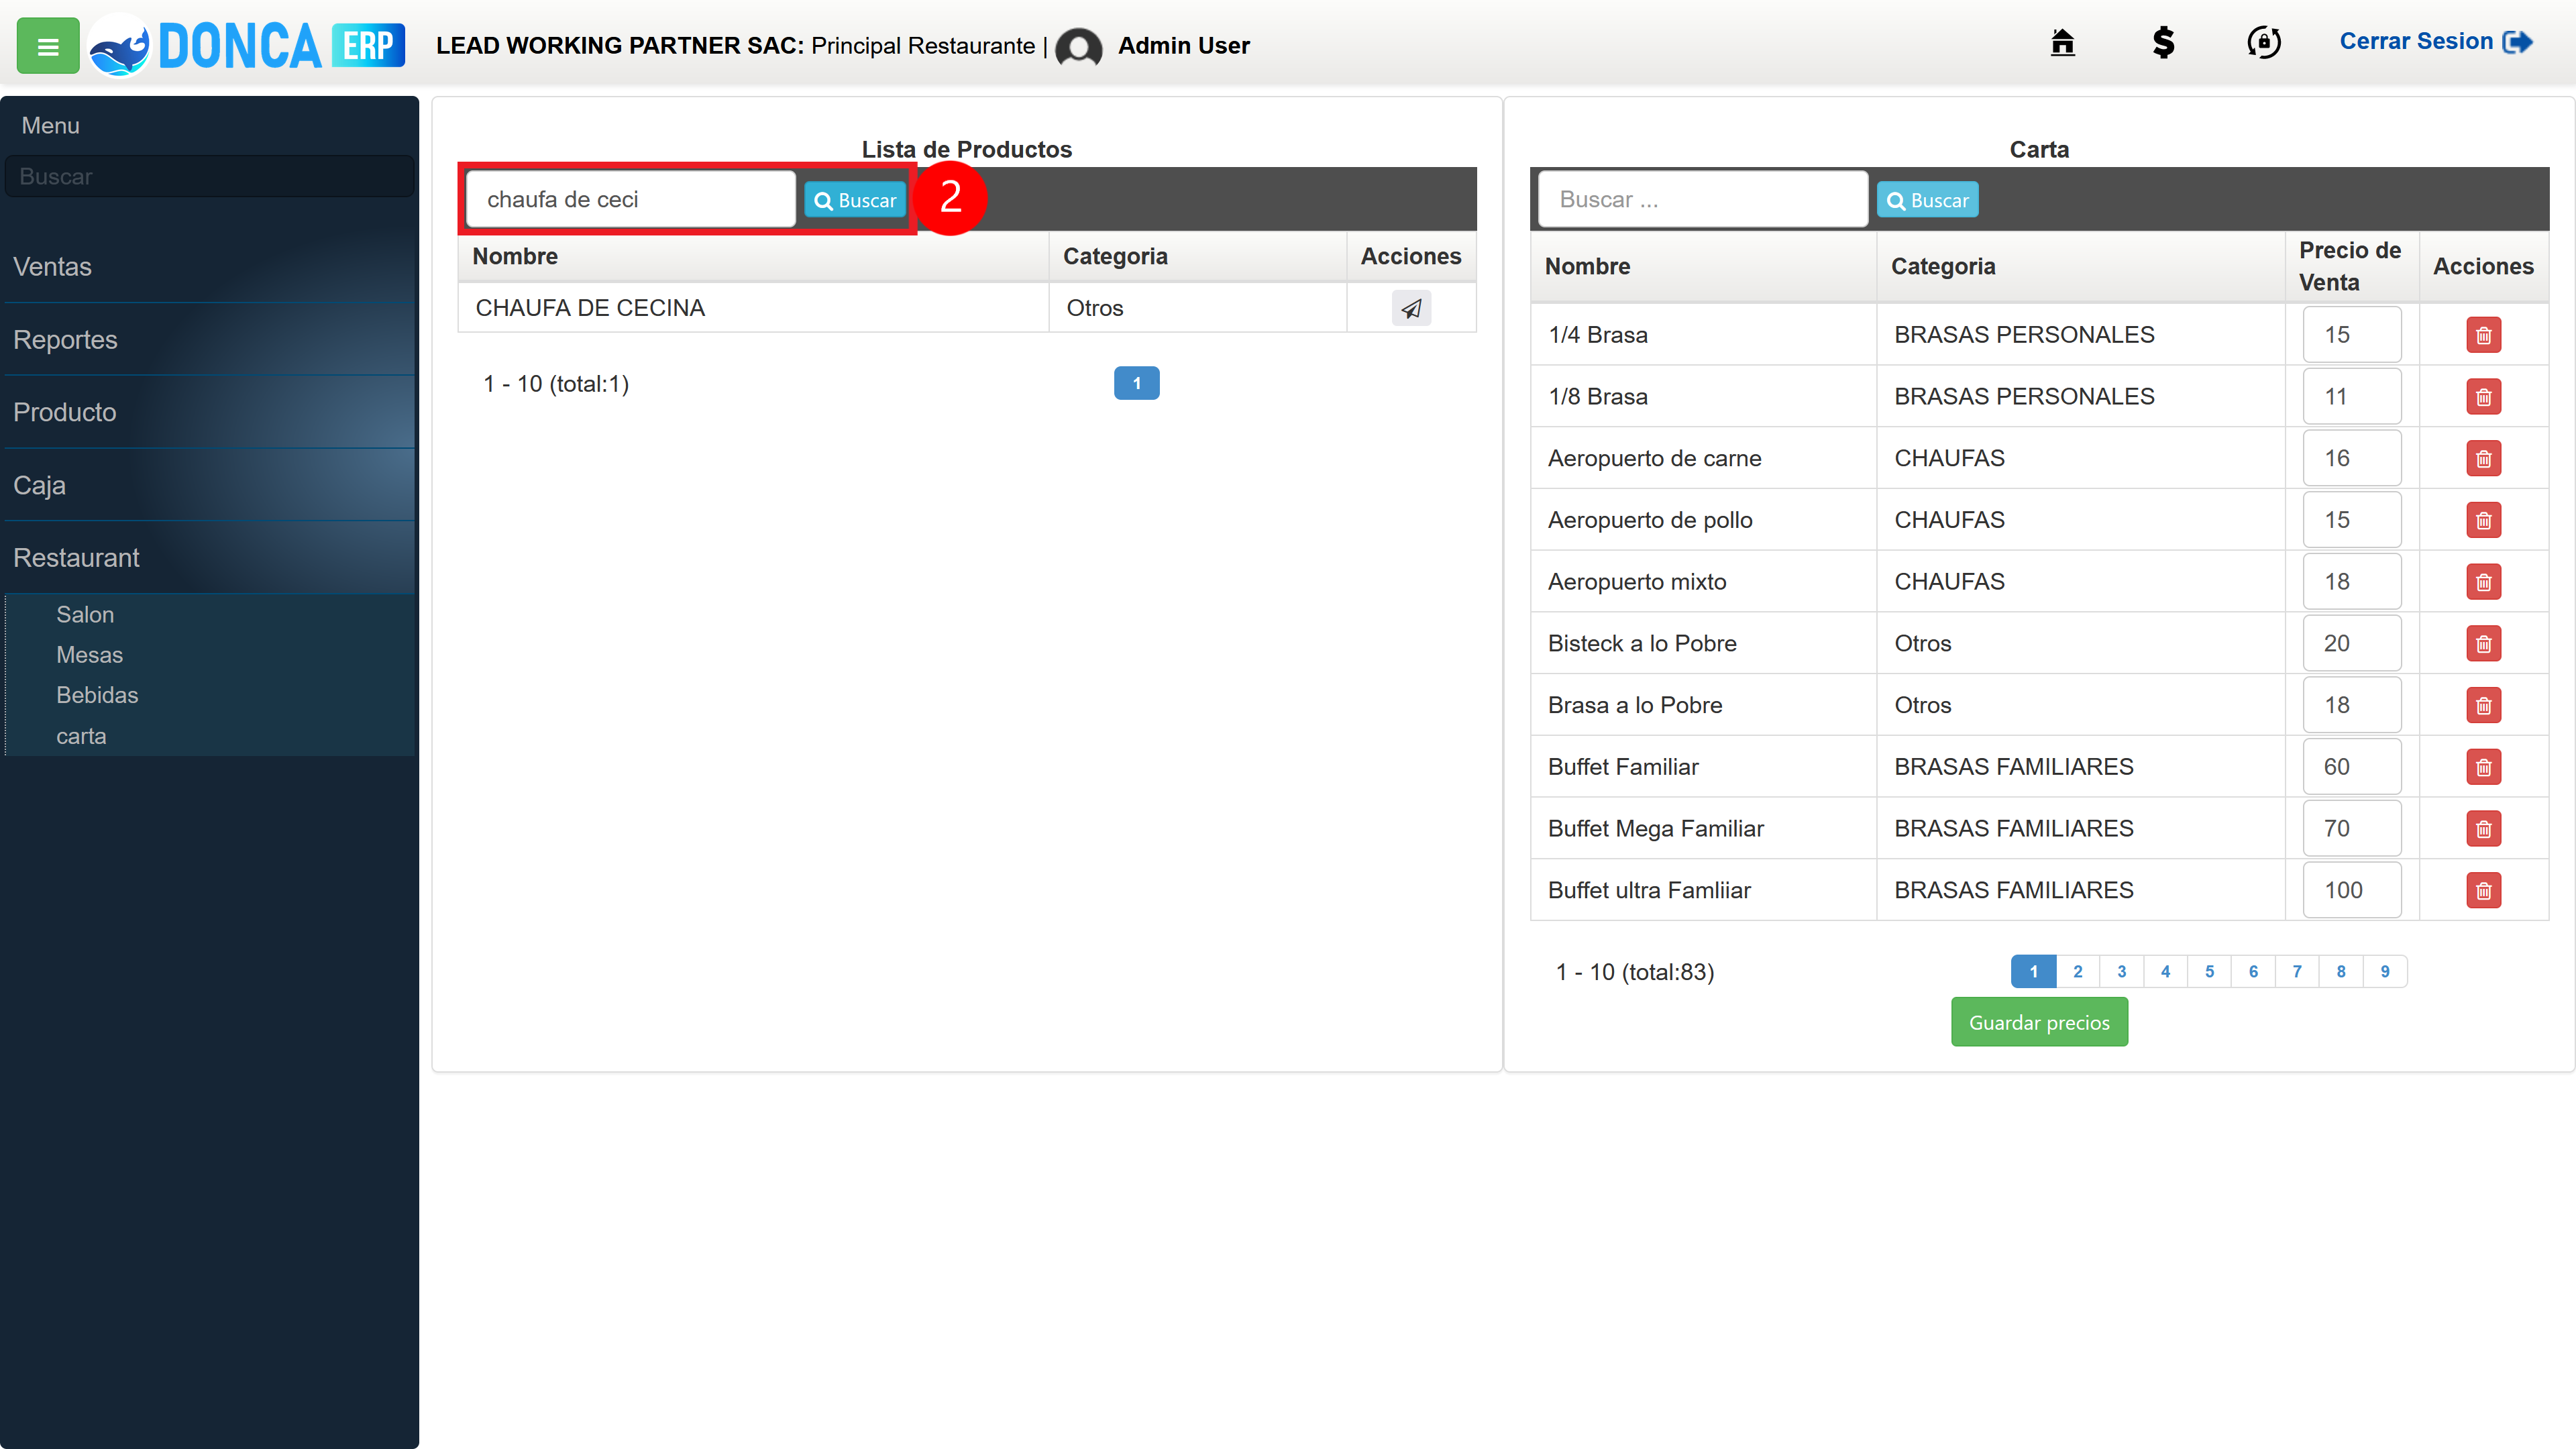Screen dimensions: 2576x1449
Task: Click BRASAS PERSONALES category of 1/4 Brasa
Action: click(2024, 335)
